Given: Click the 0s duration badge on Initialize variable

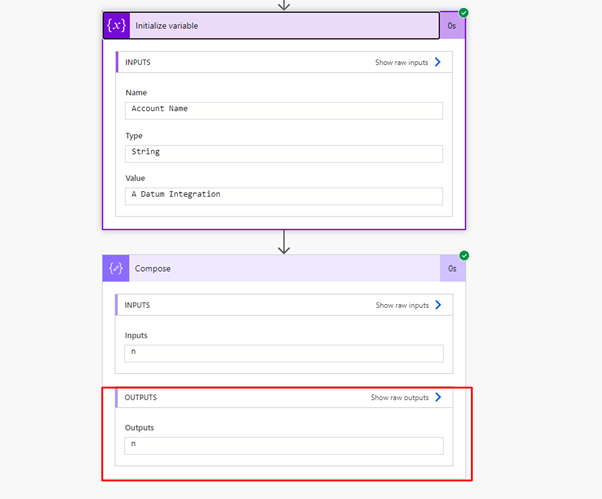Looking at the screenshot, I should pyautogui.click(x=452, y=26).
